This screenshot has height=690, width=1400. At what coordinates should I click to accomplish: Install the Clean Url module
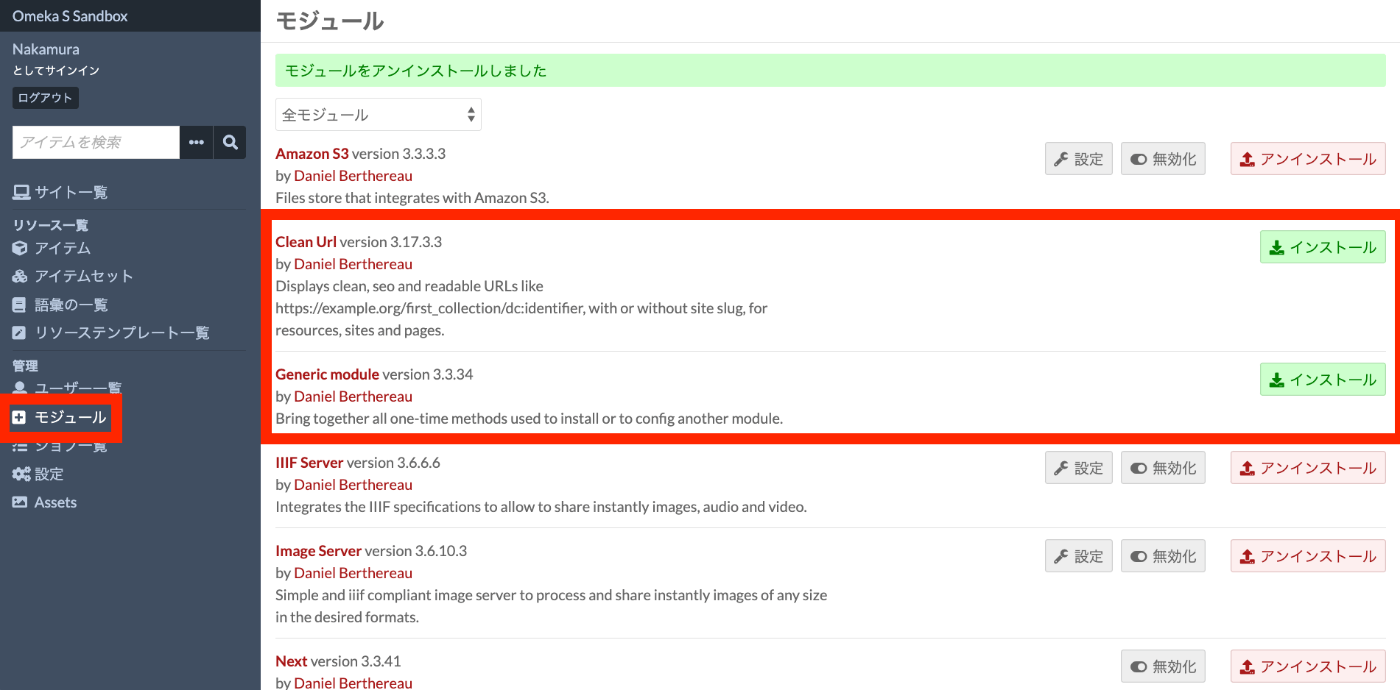[1323, 247]
